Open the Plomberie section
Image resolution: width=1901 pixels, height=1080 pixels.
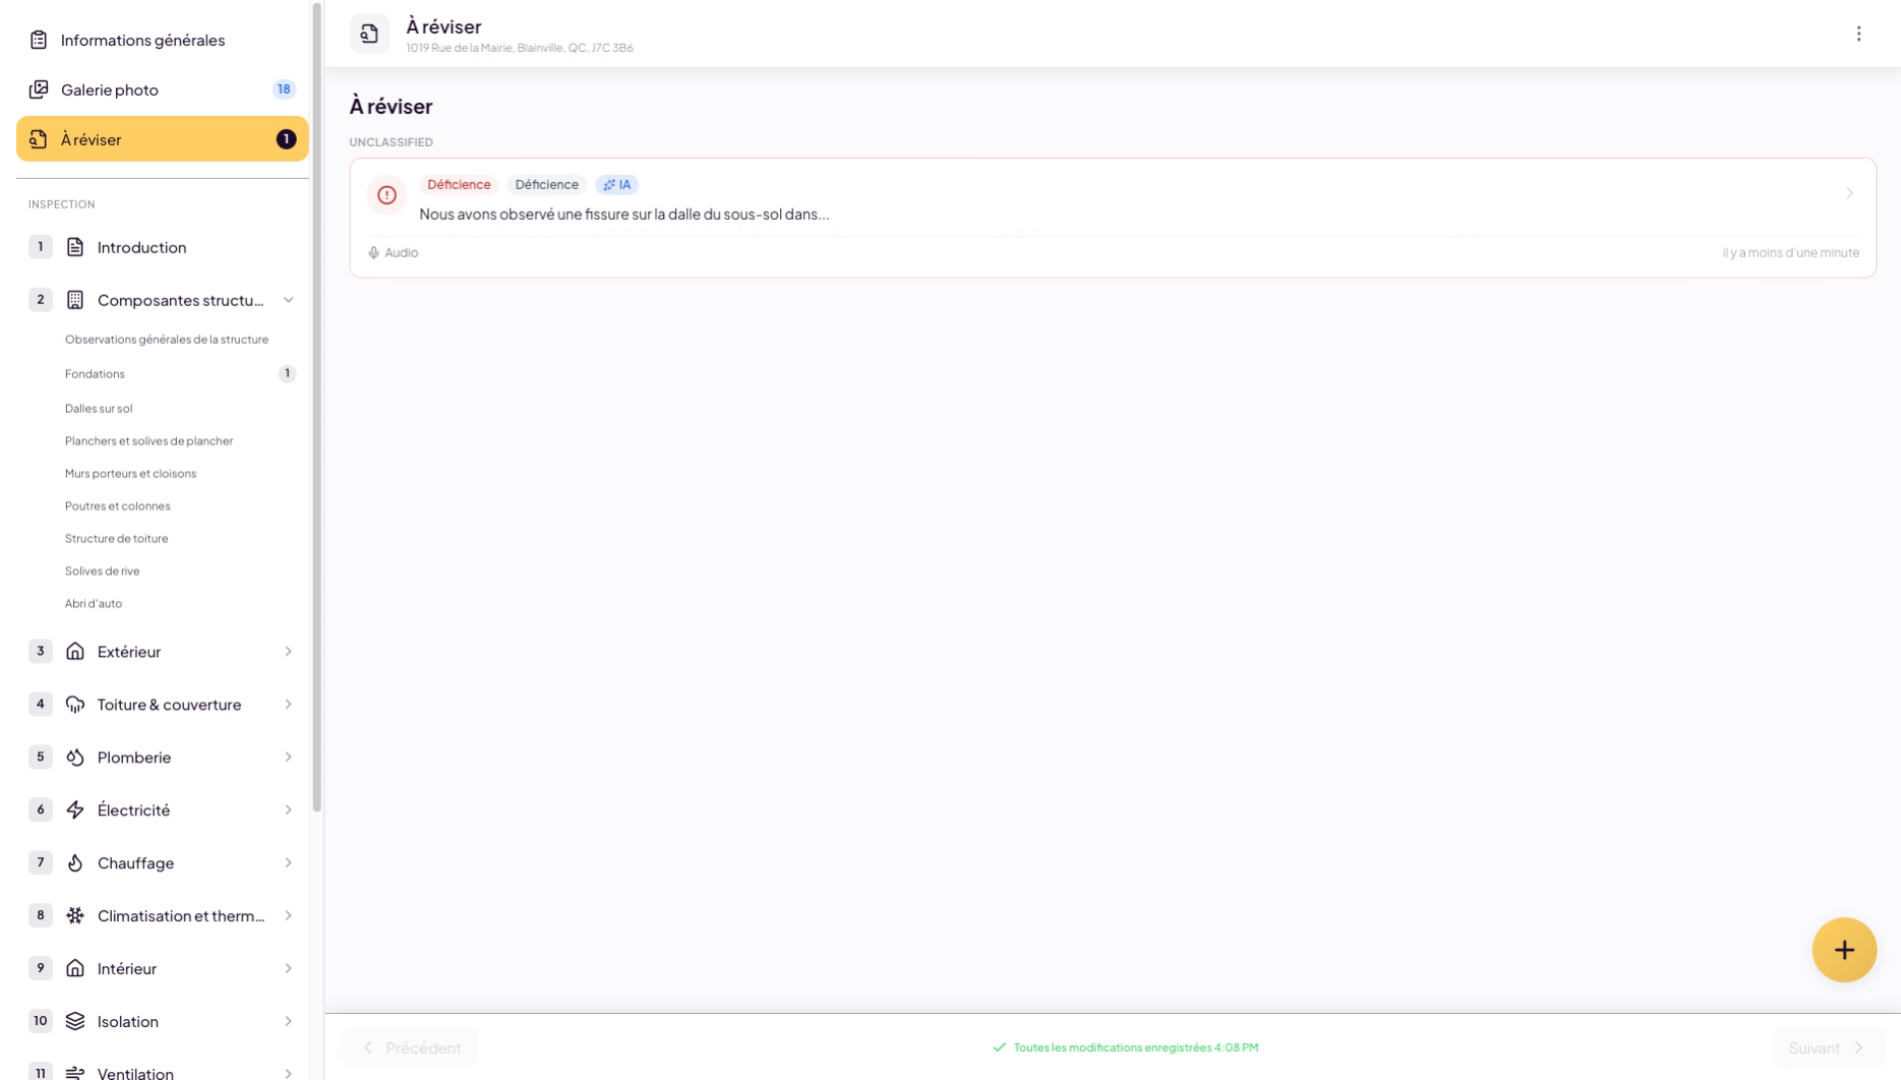pyautogui.click(x=162, y=757)
